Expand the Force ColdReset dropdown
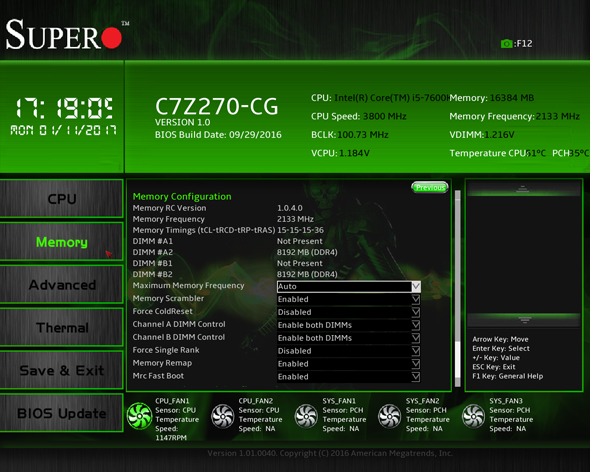The image size is (590, 472). 416,312
